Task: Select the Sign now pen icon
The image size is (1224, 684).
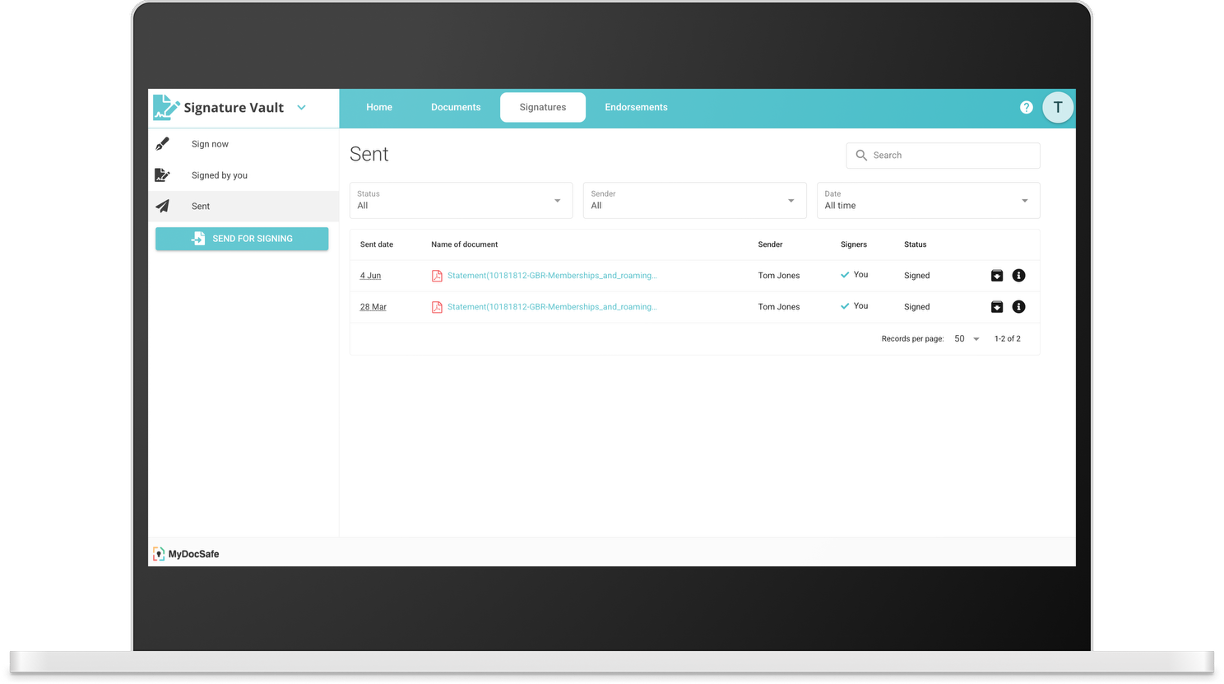Action: click(x=163, y=143)
